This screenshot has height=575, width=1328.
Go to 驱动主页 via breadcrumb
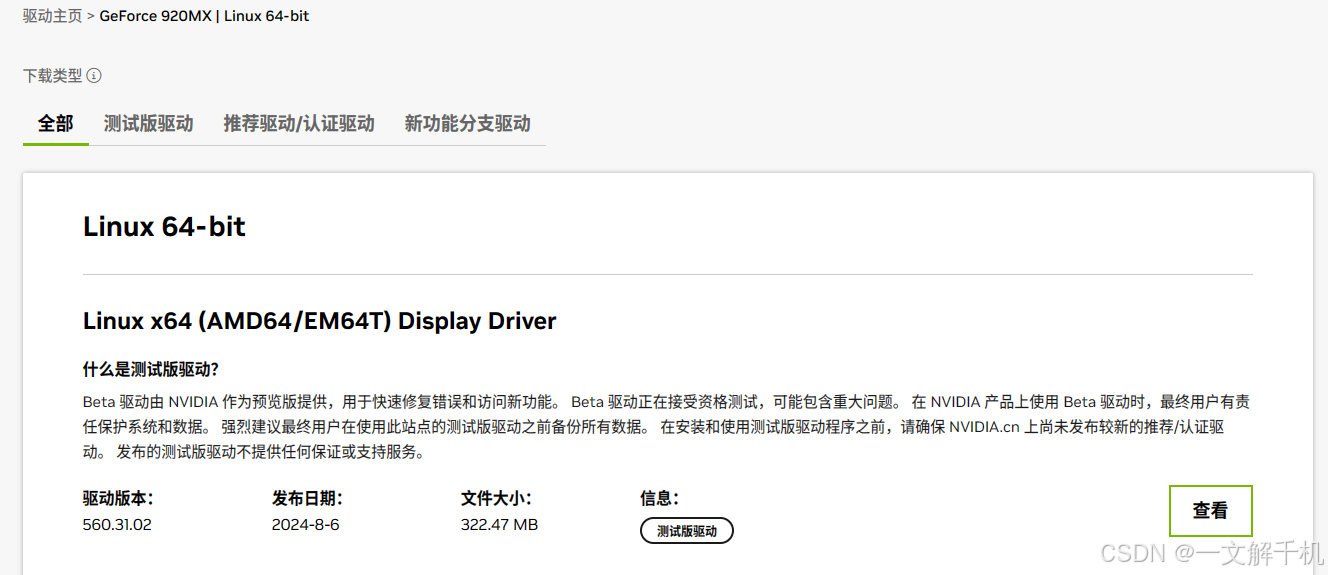pyautogui.click(x=53, y=17)
